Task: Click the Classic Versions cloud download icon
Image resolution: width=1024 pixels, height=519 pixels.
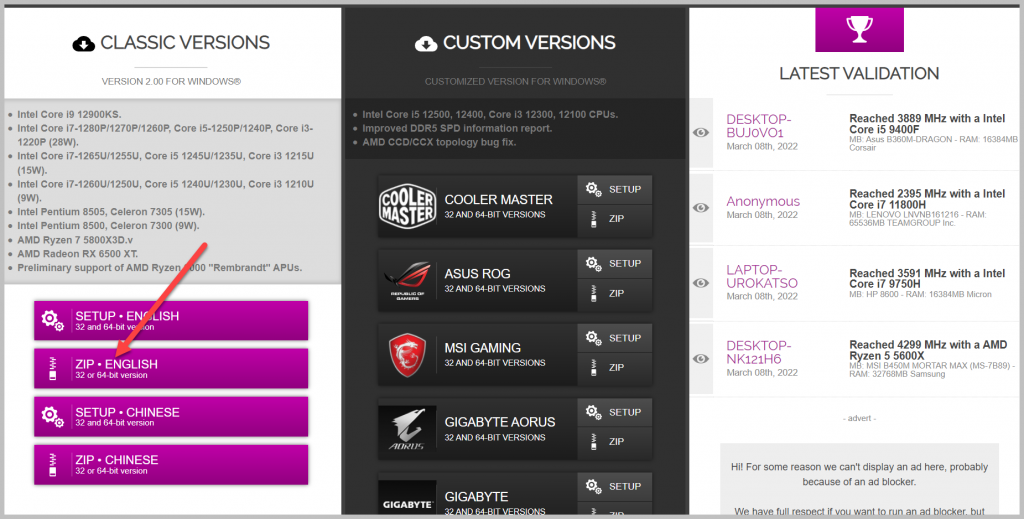Action: tap(84, 44)
